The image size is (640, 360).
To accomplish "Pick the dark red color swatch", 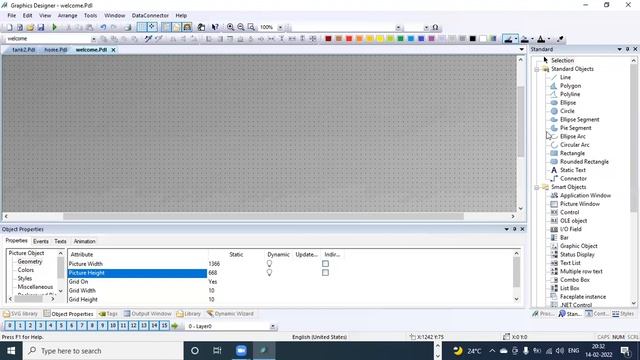I will click(x=328, y=39).
